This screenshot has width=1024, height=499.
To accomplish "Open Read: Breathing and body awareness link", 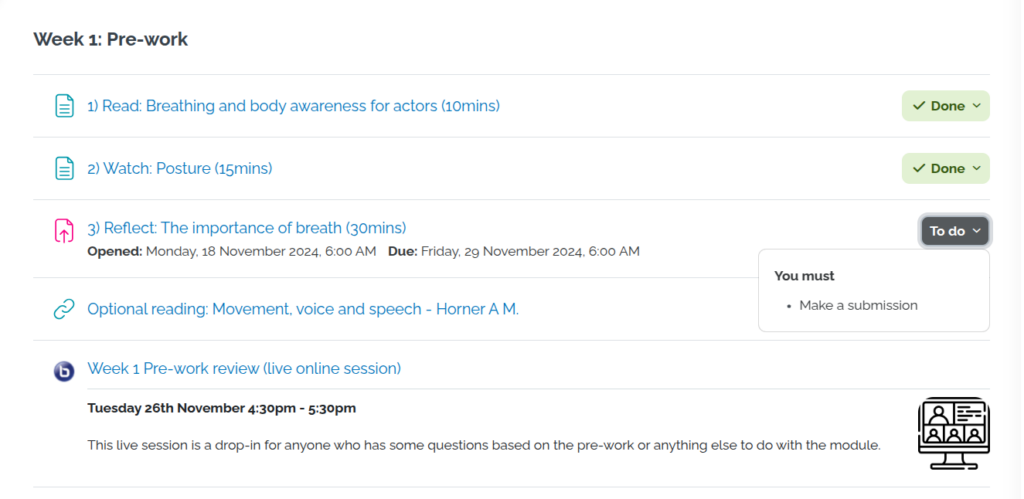I will 293,106.
